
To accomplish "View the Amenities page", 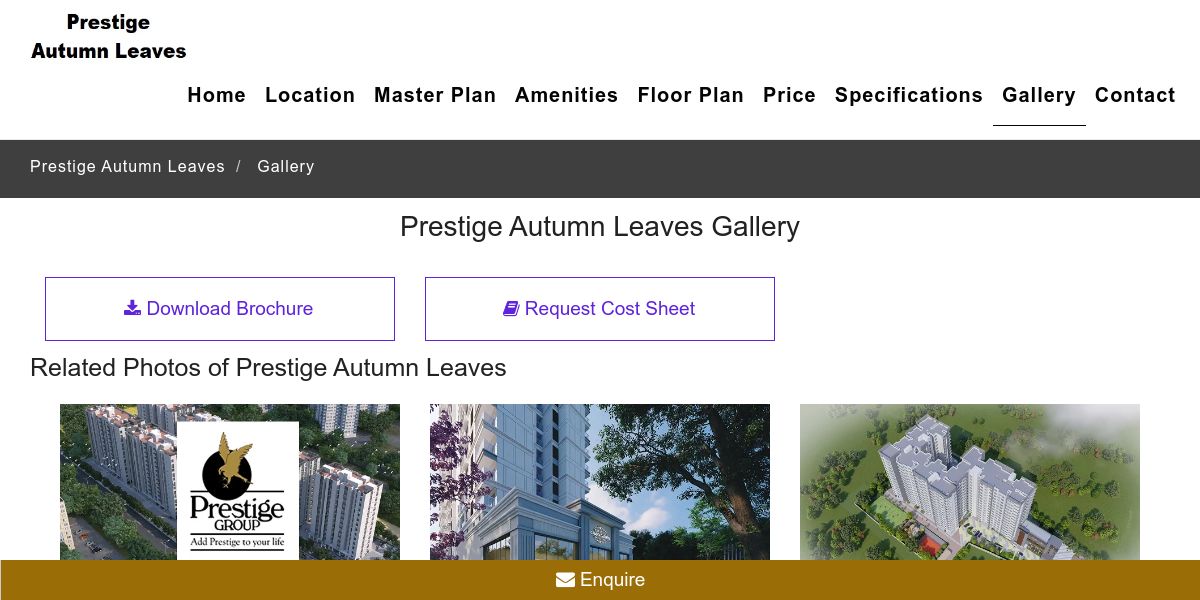I will (566, 95).
